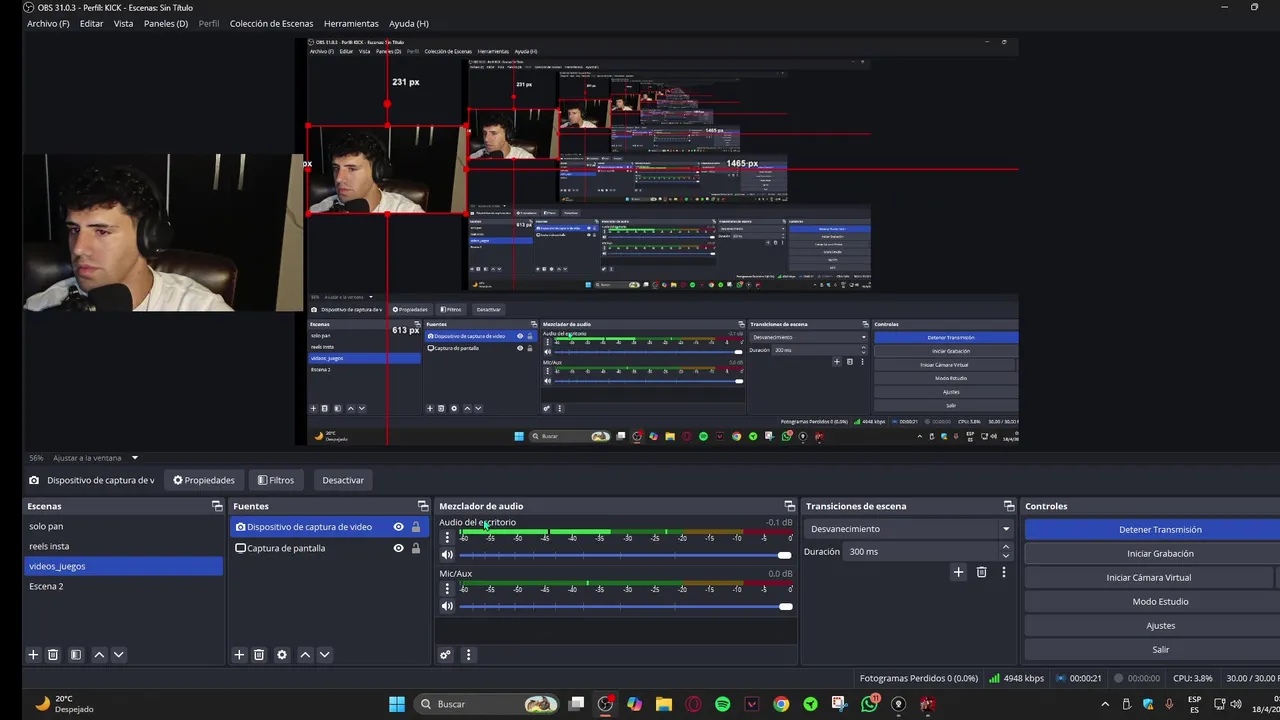The image size is (1280, 720).
Task: Move selected scene down
Action: coord(118,655)
